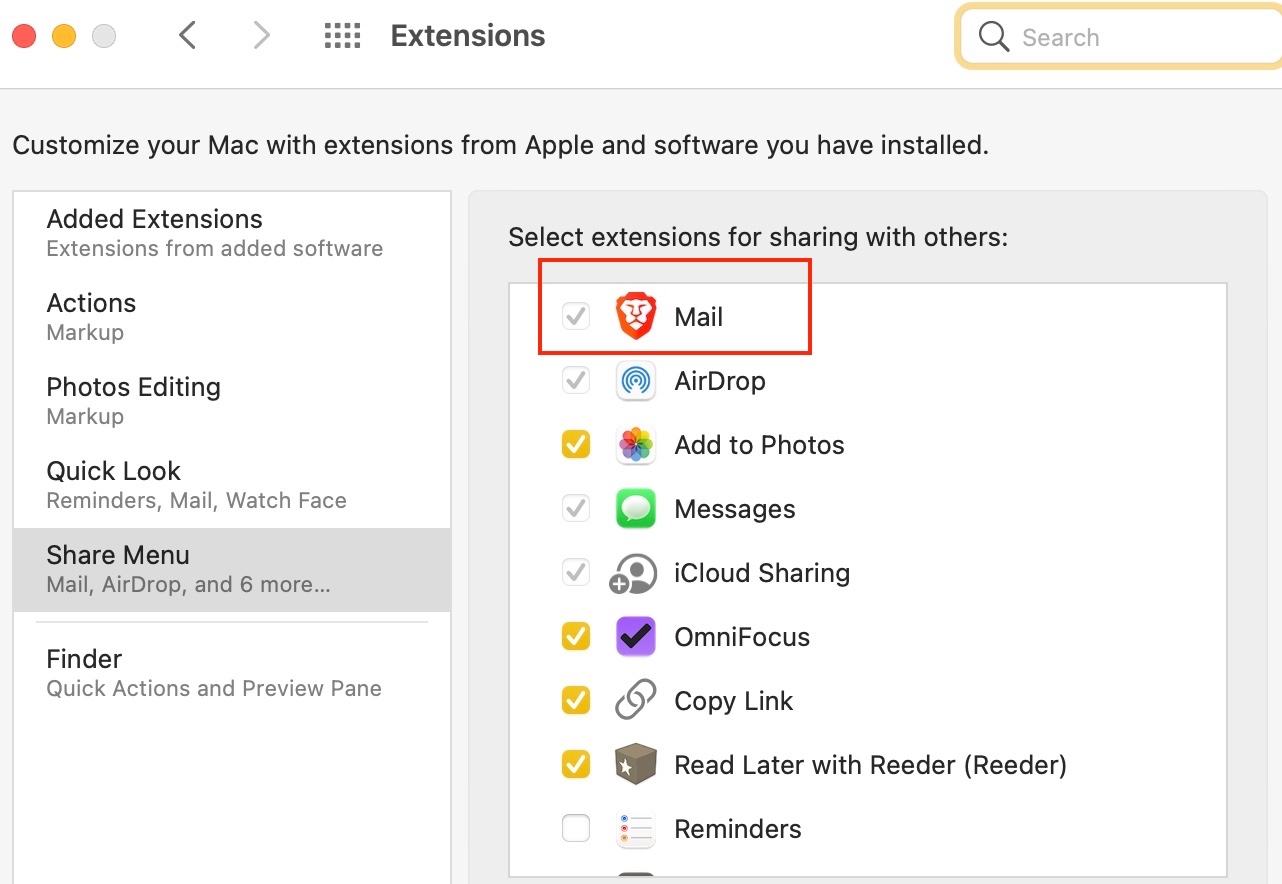The height and width of the screenshot is (884, 1282).
Task: Click the magnifying glass search icon
Action: (x=994, y=37)
